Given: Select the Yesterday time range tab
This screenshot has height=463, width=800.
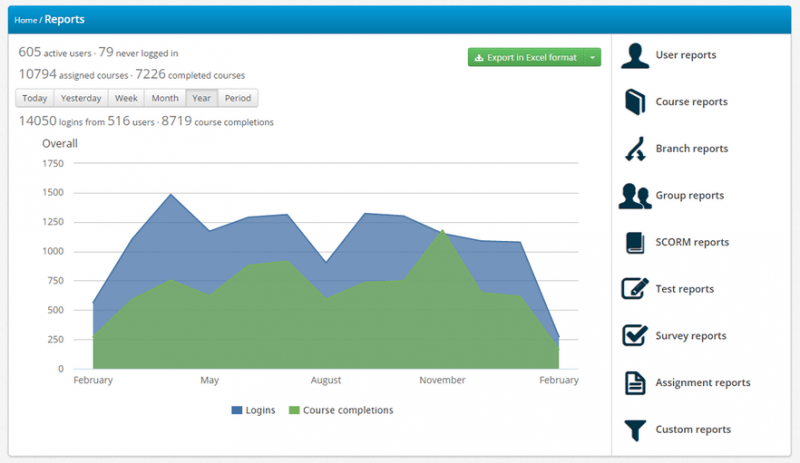Looking at the screenshot, I should coord(81,98).
